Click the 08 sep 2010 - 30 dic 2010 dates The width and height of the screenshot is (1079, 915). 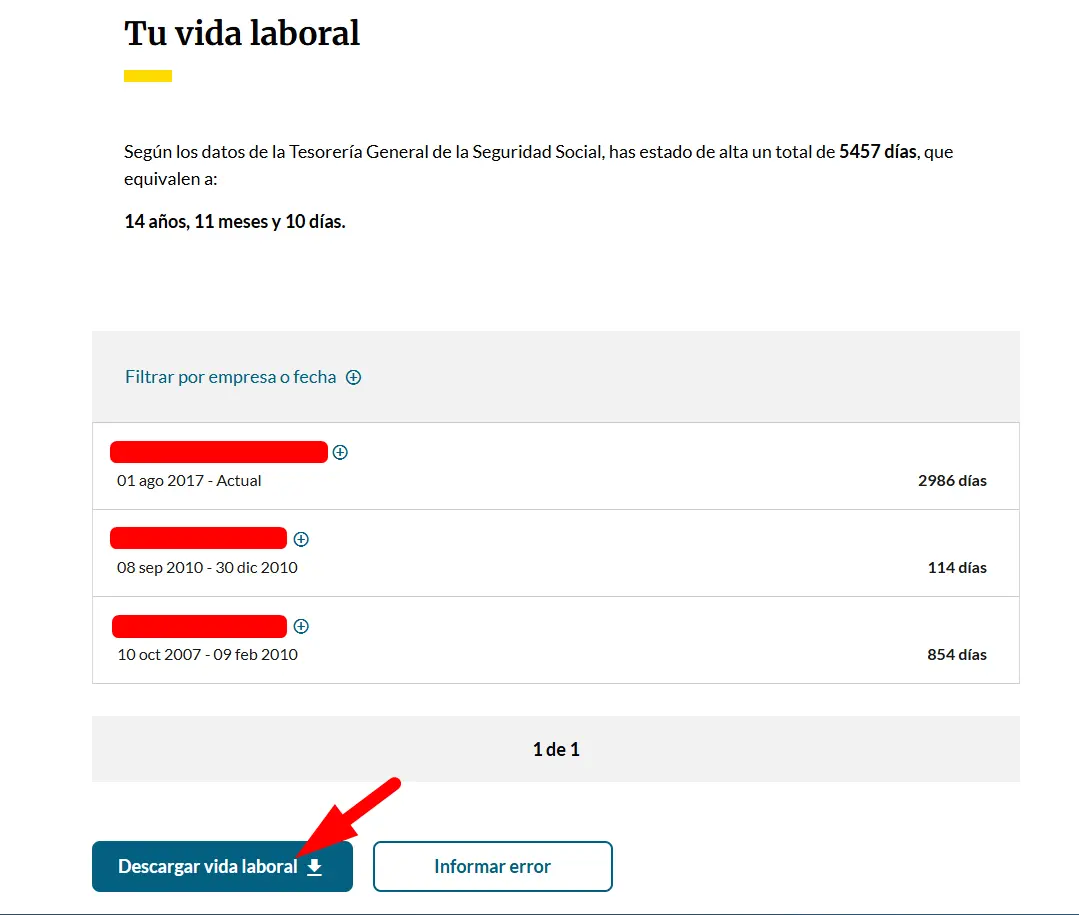(207, 568)
